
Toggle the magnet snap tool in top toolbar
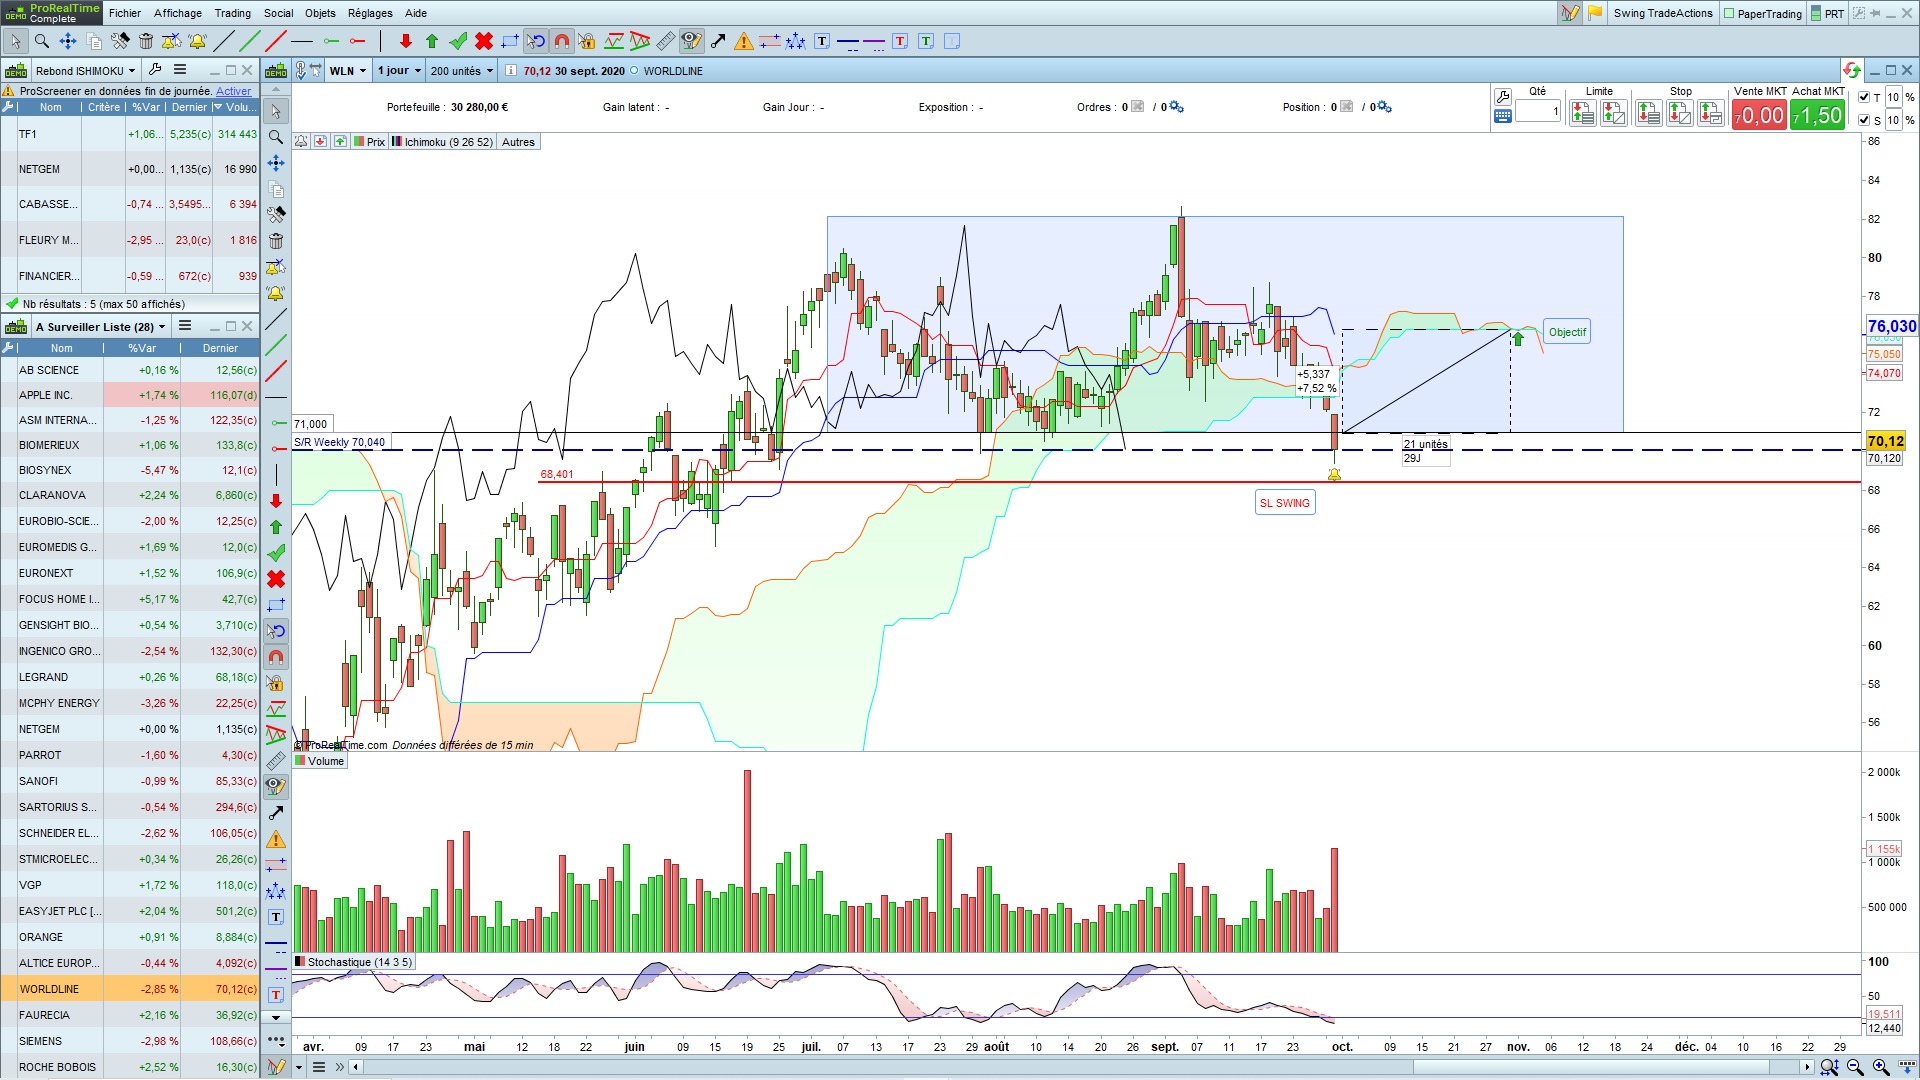click(562, 41)
